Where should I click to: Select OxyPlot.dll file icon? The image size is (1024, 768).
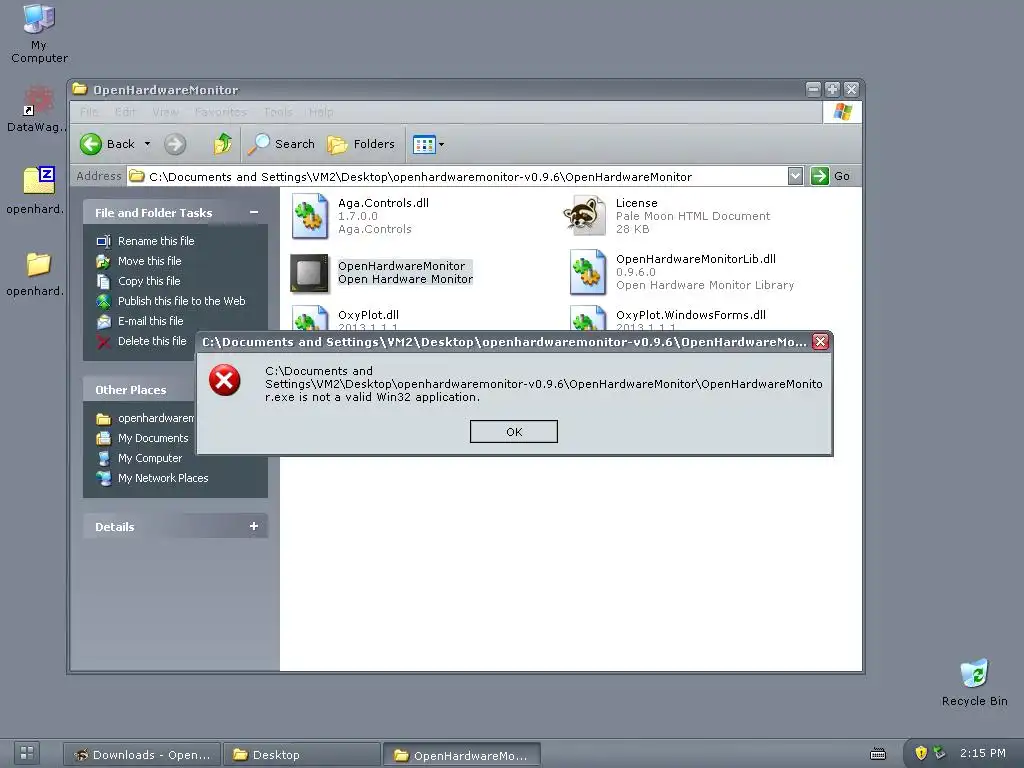tap(310, 318)
